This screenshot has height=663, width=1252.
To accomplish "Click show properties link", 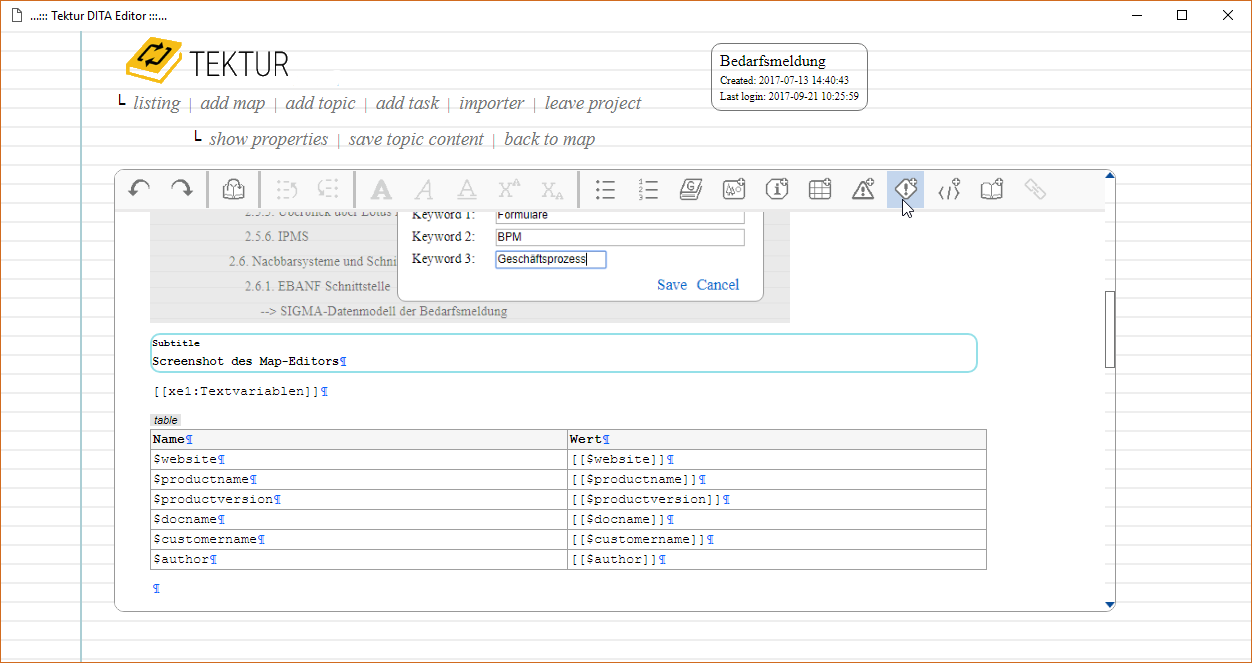I will 268,140.
